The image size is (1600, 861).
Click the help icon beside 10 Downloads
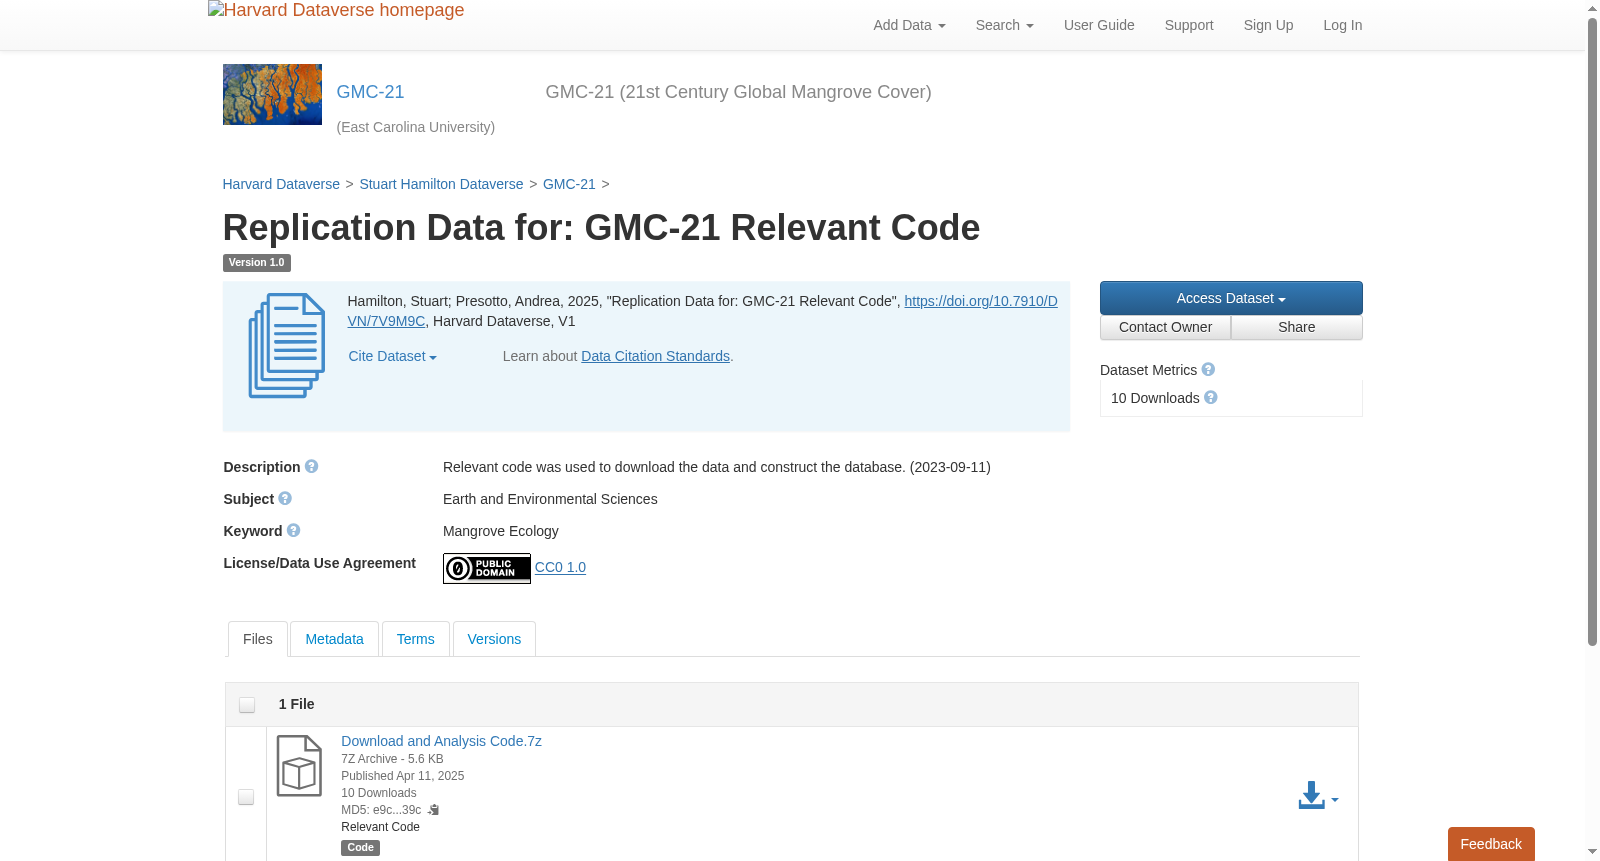click(x=1211, y=398)
